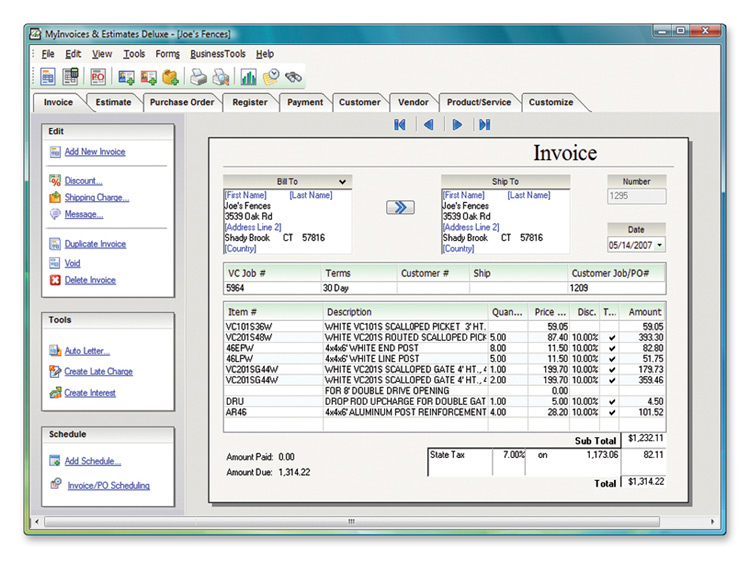Toggle tax checkmark on AR46 row
The image size is (750, 565).
(612, 412)
